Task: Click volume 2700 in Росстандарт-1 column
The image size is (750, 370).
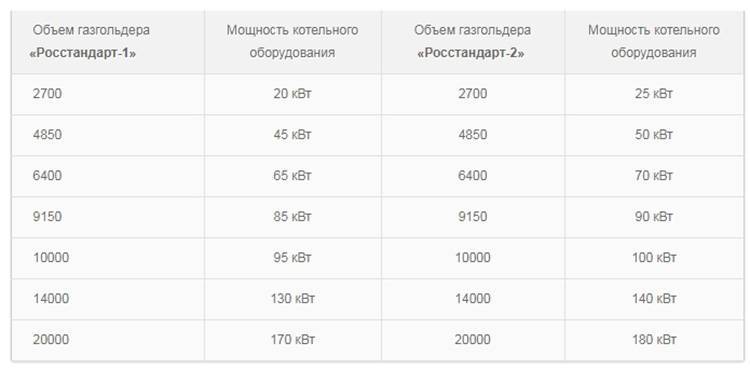Action: (47, 94)
